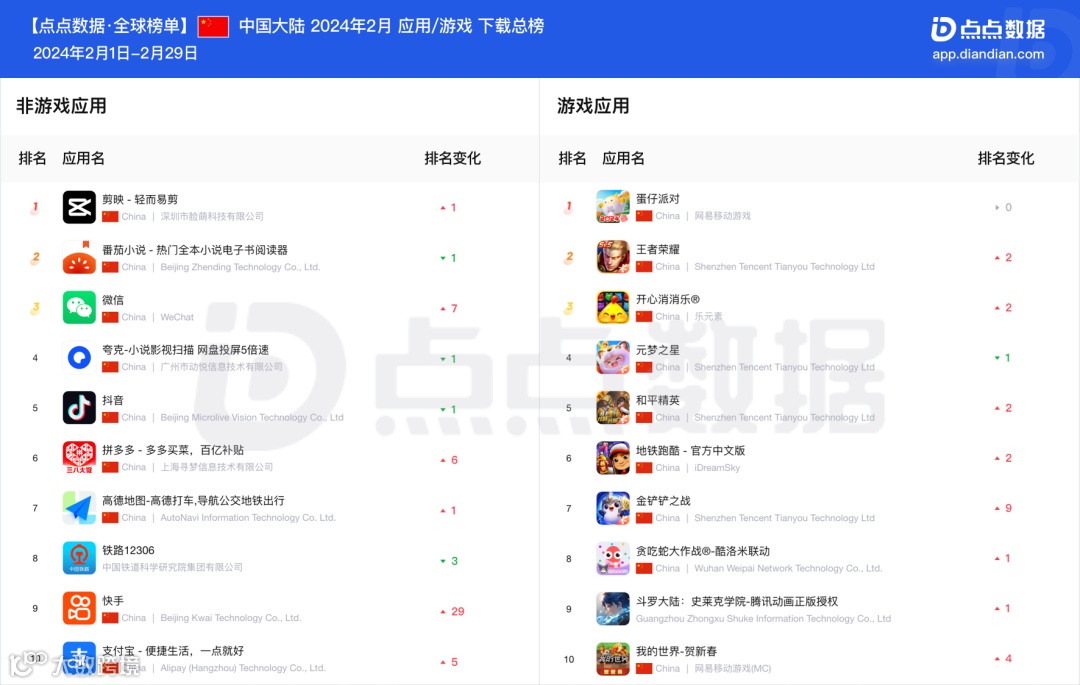Open the 斗罗大陆：史莱克学院 game title
Viewport: 1080px width, 685px height.
pos(737,601)
